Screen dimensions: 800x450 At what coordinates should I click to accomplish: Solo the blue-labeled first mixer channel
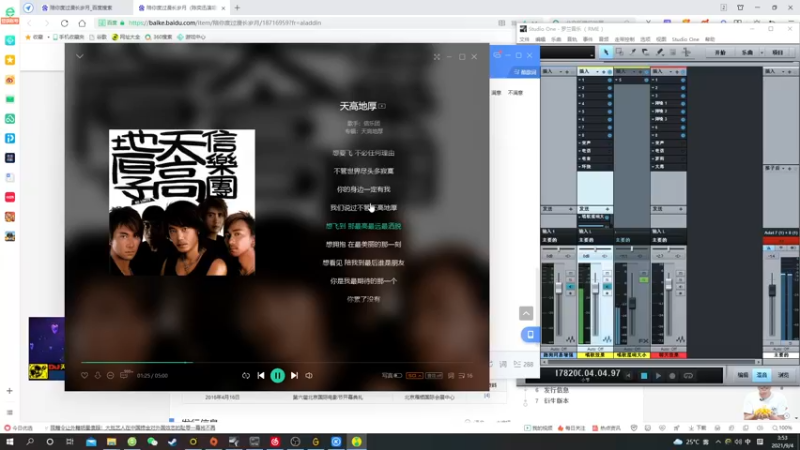570,280
